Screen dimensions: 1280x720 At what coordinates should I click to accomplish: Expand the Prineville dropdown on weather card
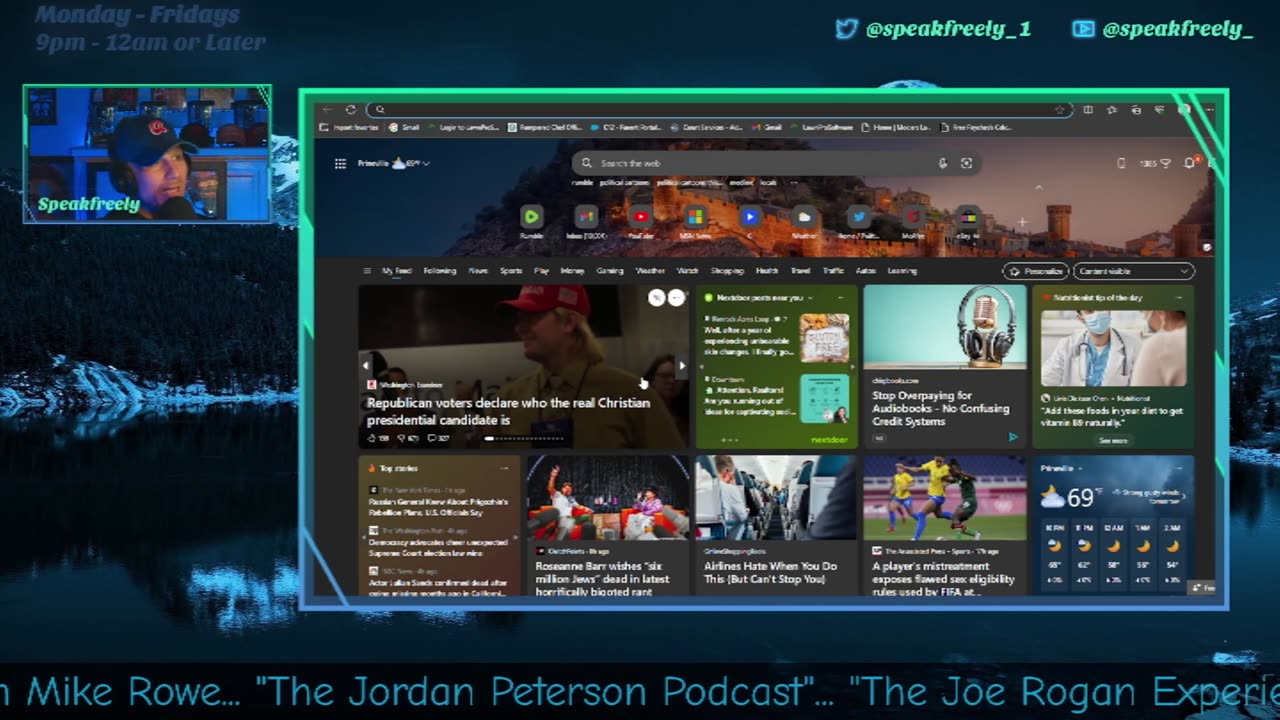click(1079, 468)
